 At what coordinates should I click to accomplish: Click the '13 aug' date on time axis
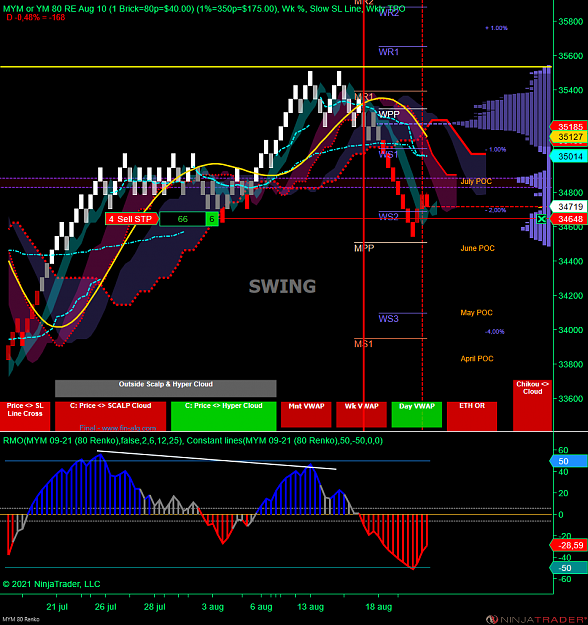coord(310,607)
